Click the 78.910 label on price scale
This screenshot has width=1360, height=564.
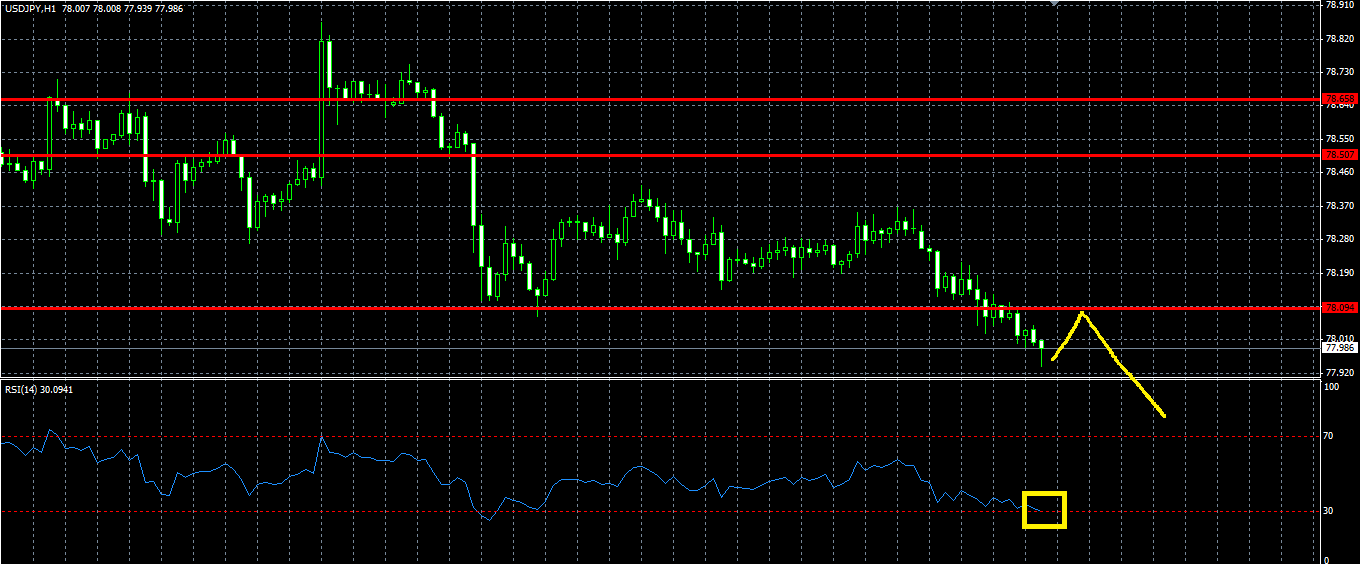click(x=1340, y=5)
